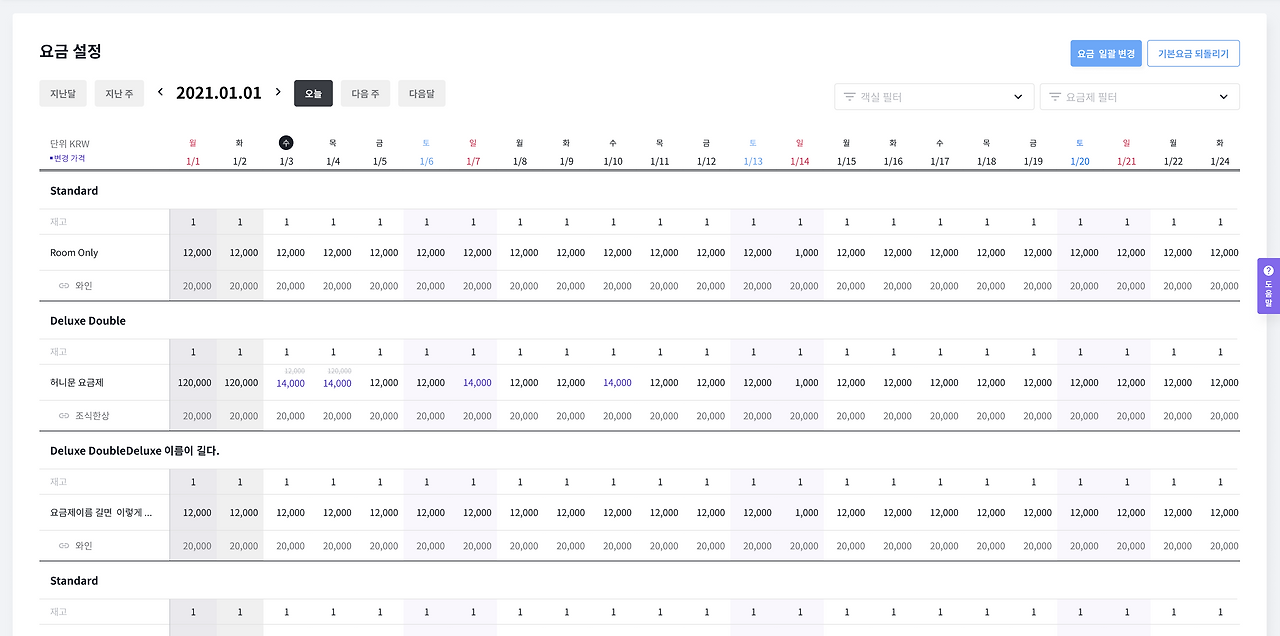Click the 허니문 요금제 rate plan label
Image resolution: width=1280 pixels, height=636 pixels.
pos(76,383)
